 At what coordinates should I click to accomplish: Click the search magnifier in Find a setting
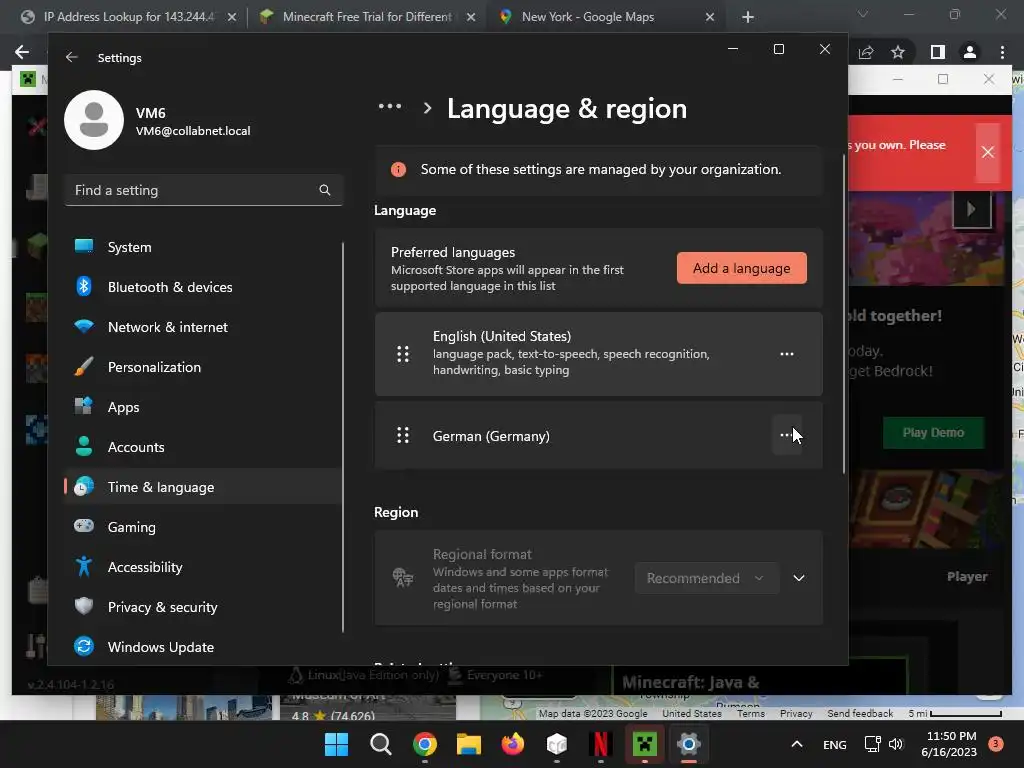click(325, 190)
